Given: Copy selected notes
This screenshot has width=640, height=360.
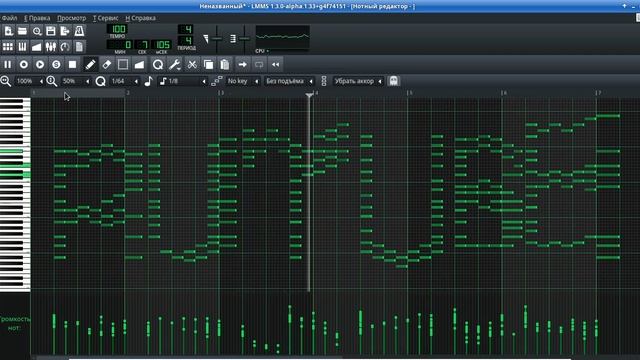Looking at the screenshot, I should click(x=208, y=64).
